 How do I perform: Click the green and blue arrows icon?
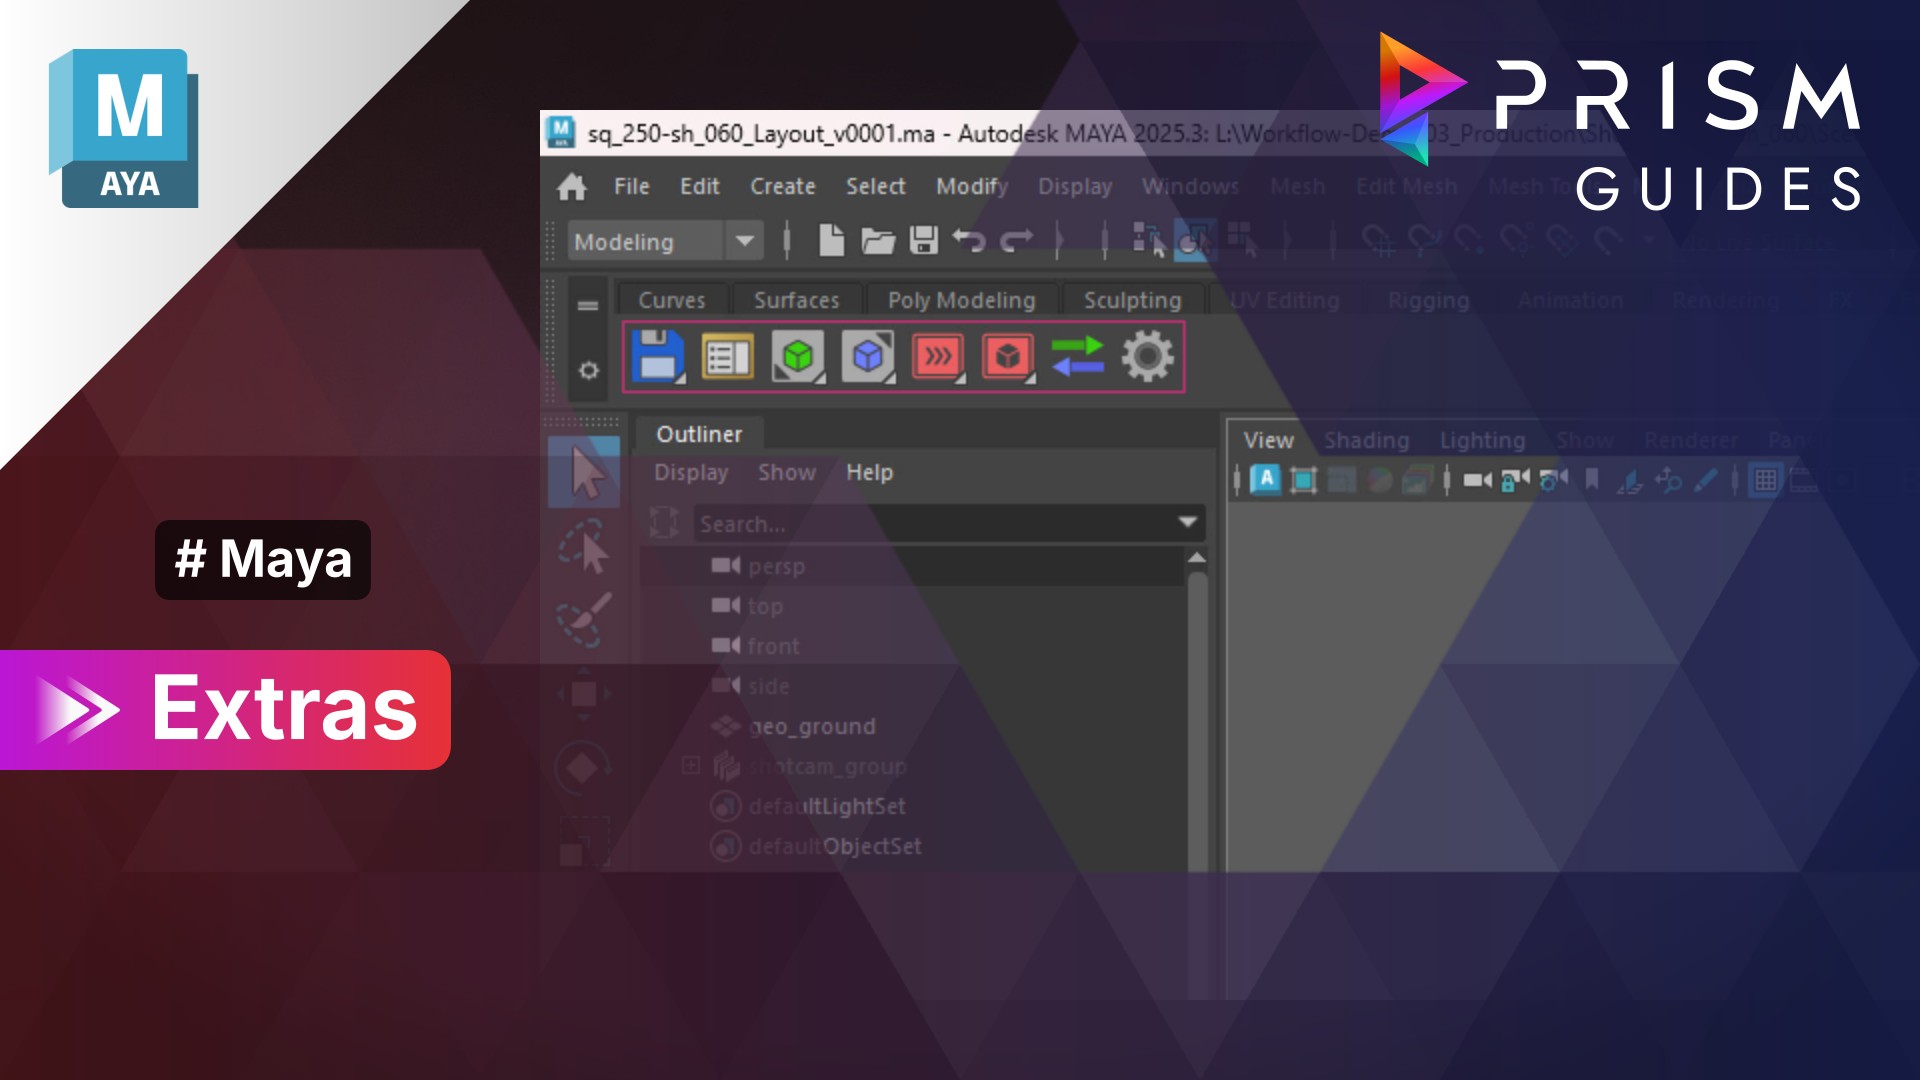1077,356
